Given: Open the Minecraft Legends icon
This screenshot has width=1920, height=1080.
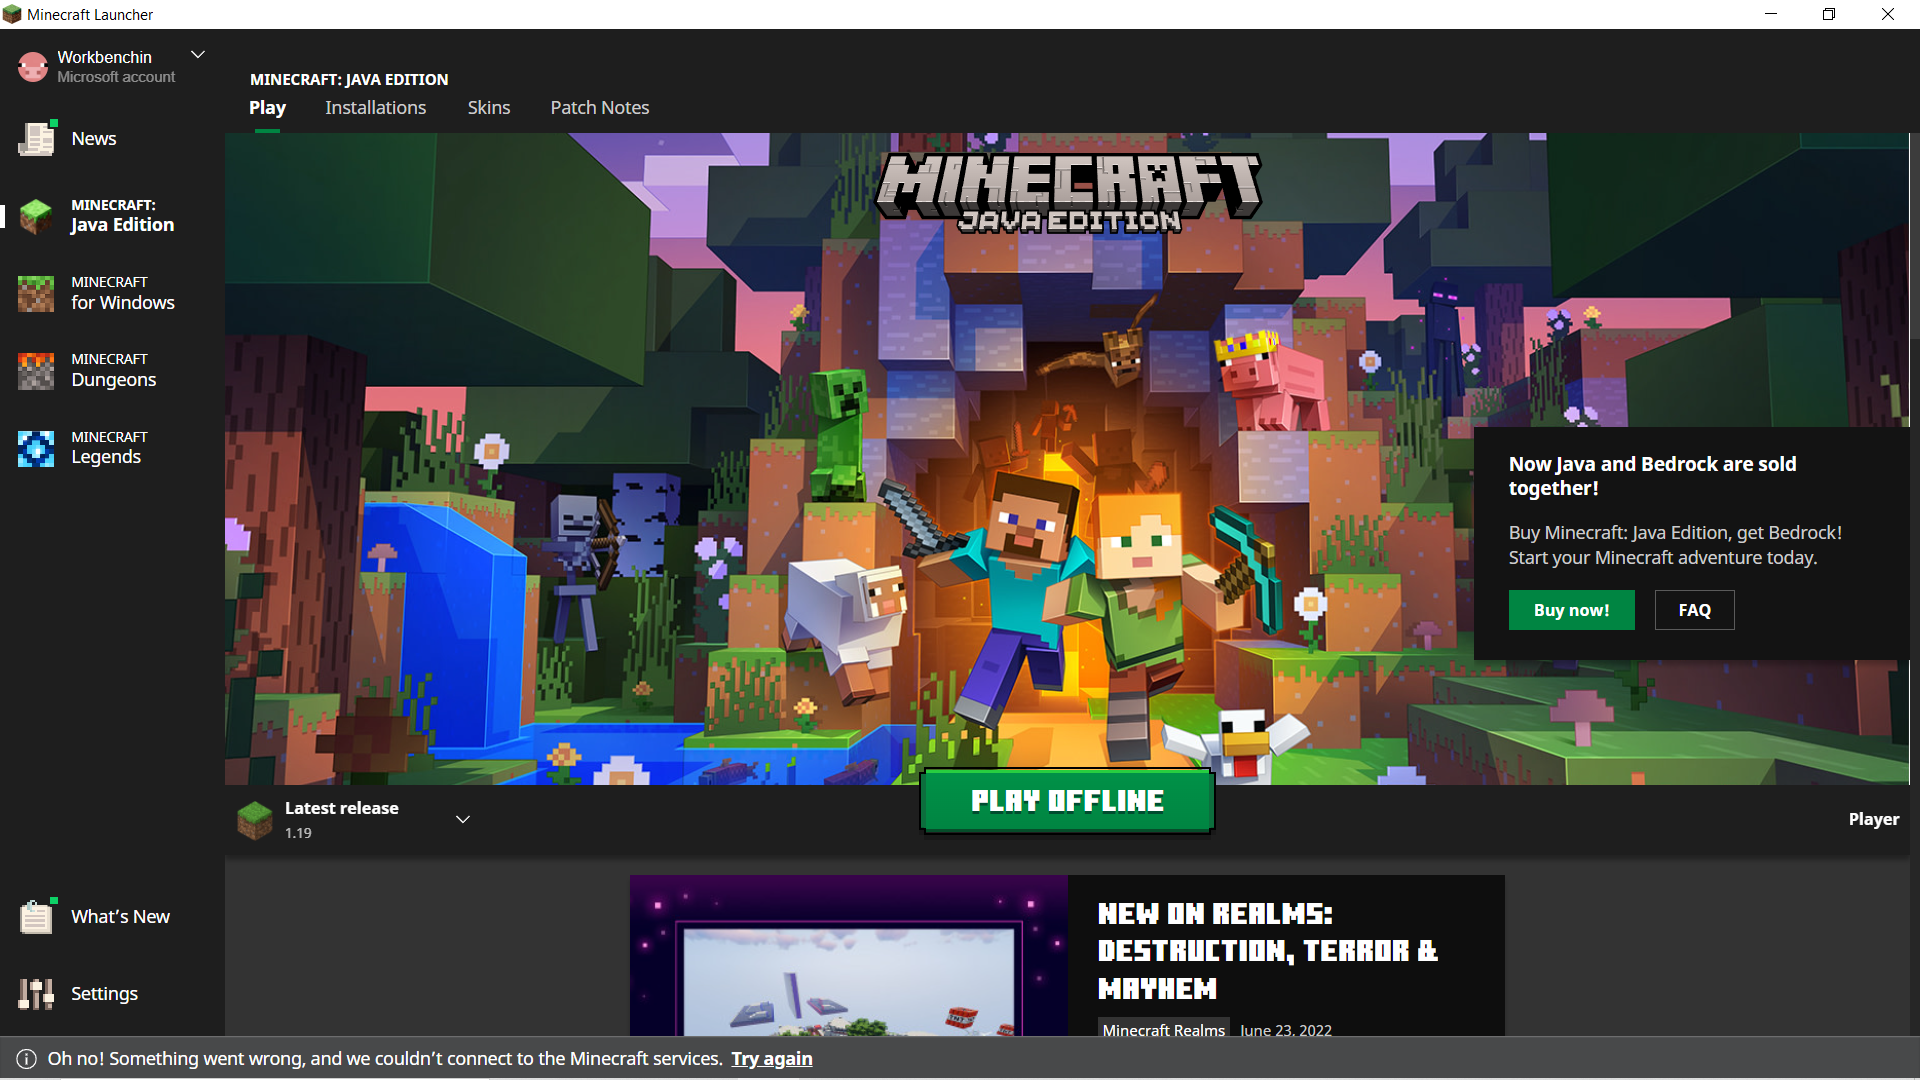Looking at the screenshot, I should pos(36,448).
